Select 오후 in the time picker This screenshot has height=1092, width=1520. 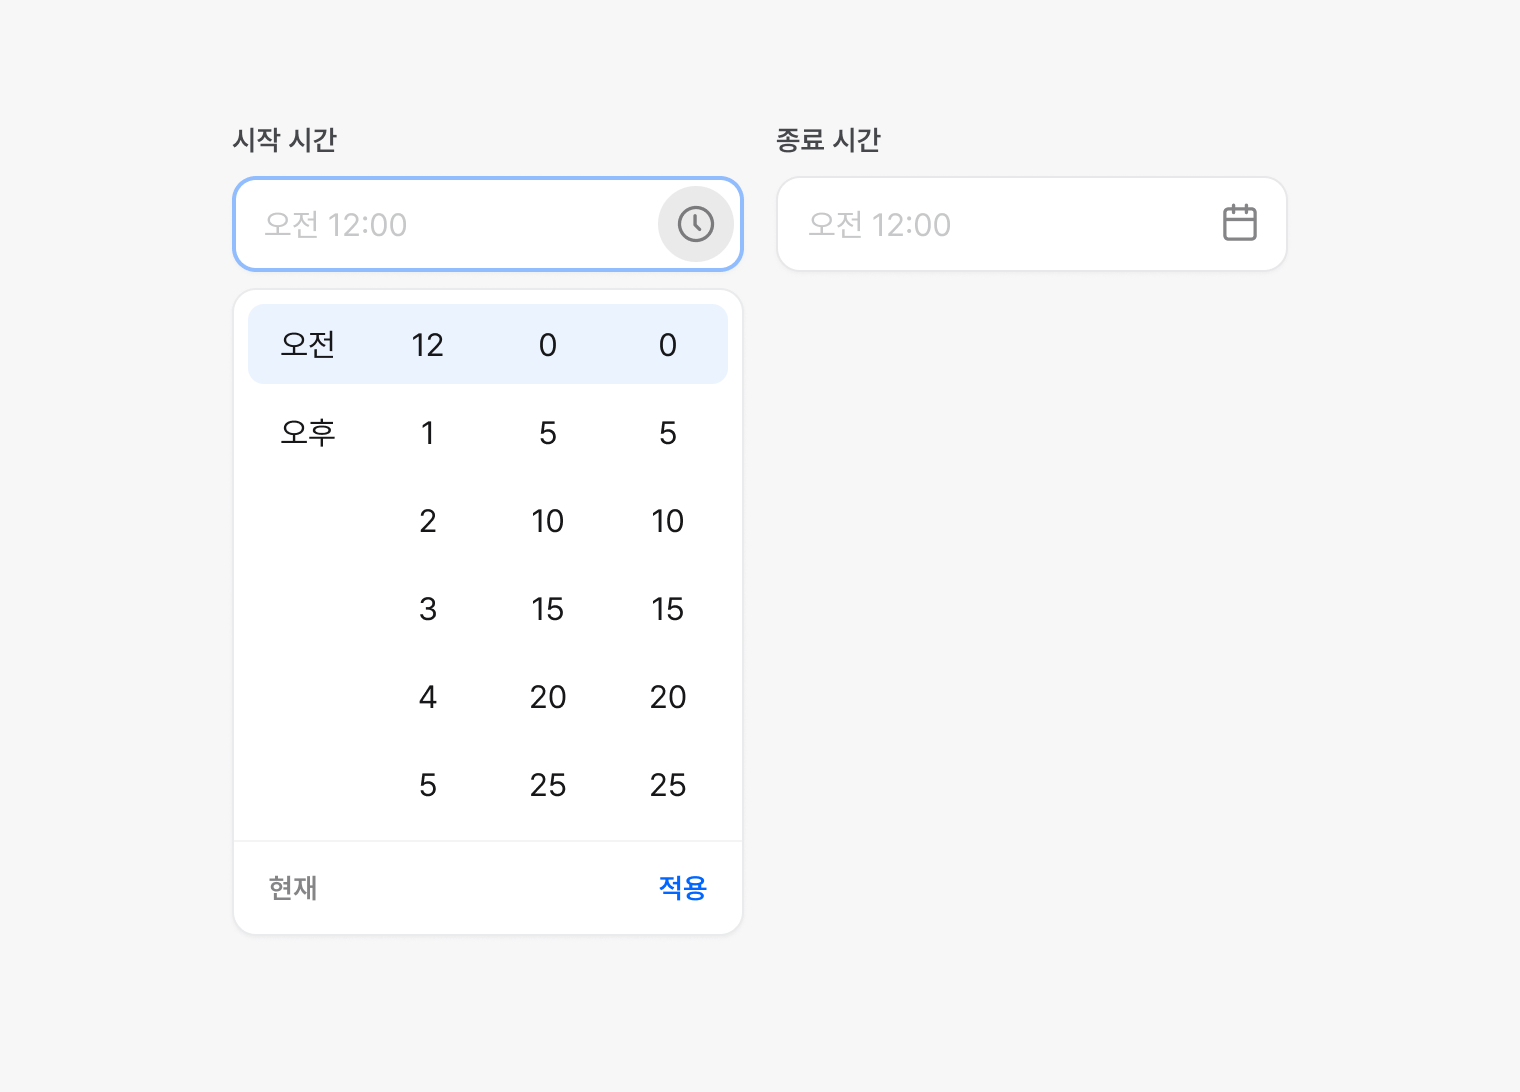click(308, 433)
